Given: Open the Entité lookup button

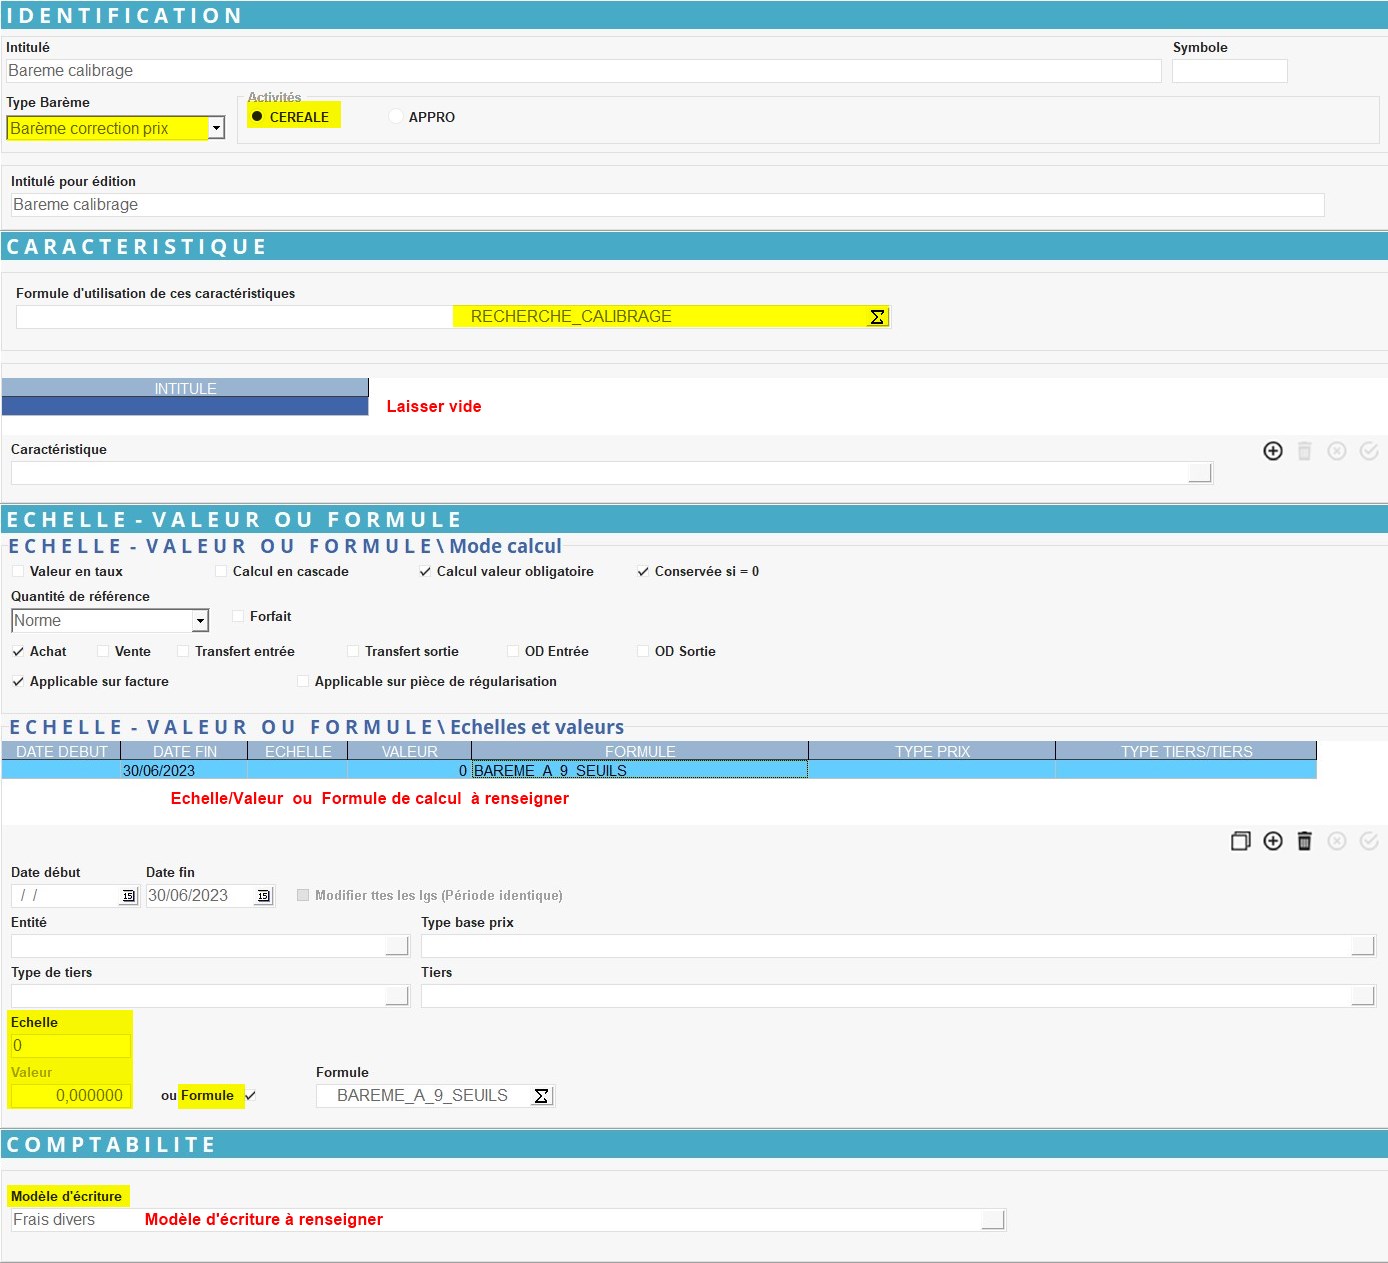Looking at the screenshot, I should click(x=397, y=946).
